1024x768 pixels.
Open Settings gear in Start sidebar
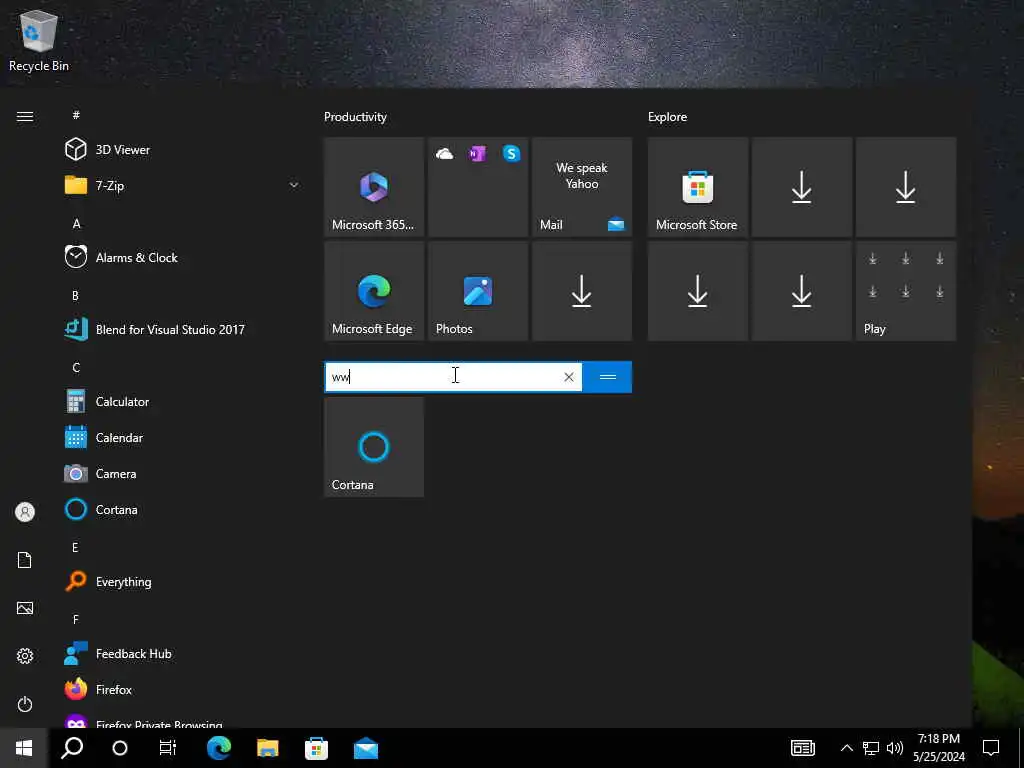[x=25, y=656]
